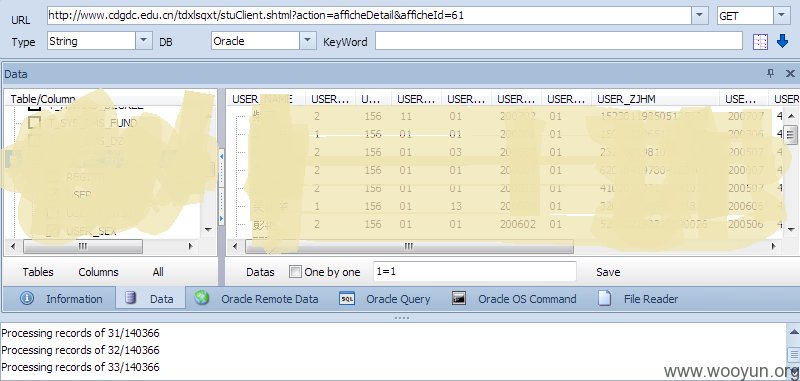Screen dimensions: 800x381
Task: Click the data grid horizontal scrollbar thumb
Action: tap(409, 247)
